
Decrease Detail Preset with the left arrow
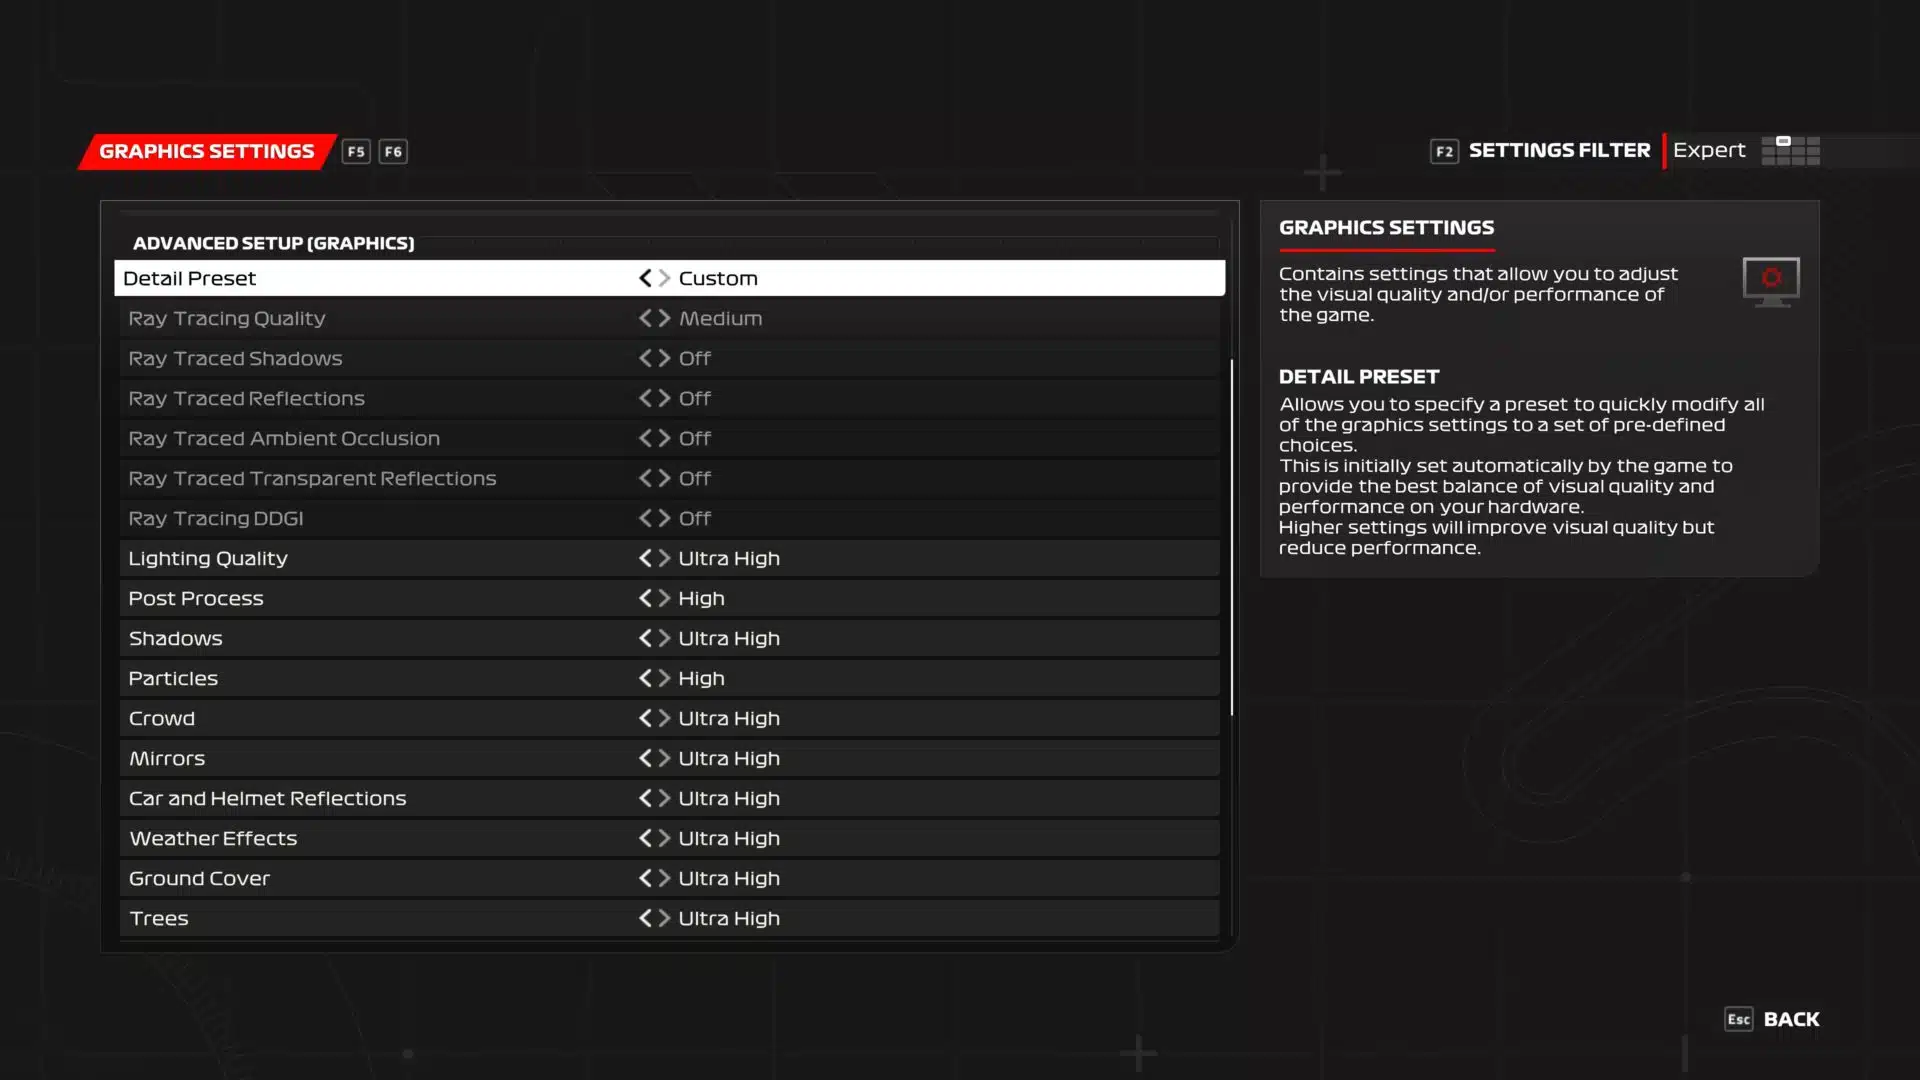(644, 278)
